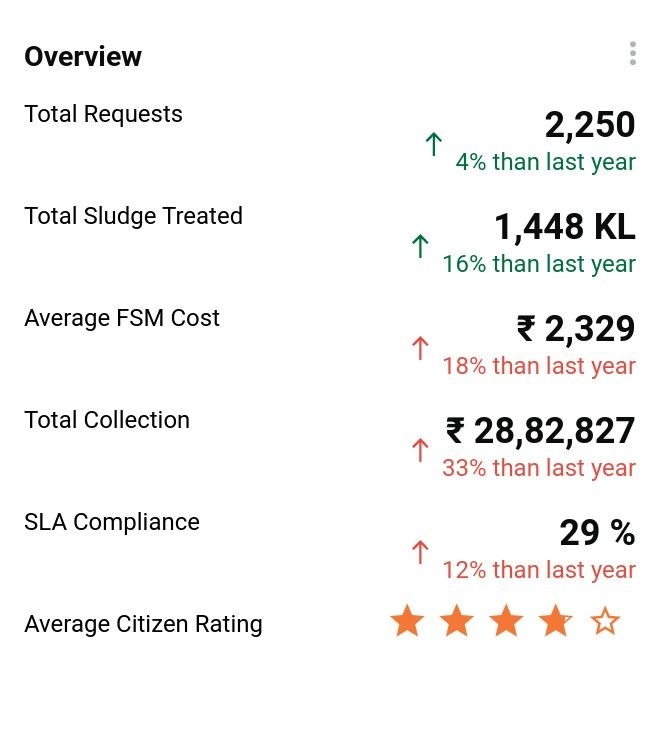This screenshot has width=660, height=730.
Task: Click the Overview heading
Action: [83, 57]
